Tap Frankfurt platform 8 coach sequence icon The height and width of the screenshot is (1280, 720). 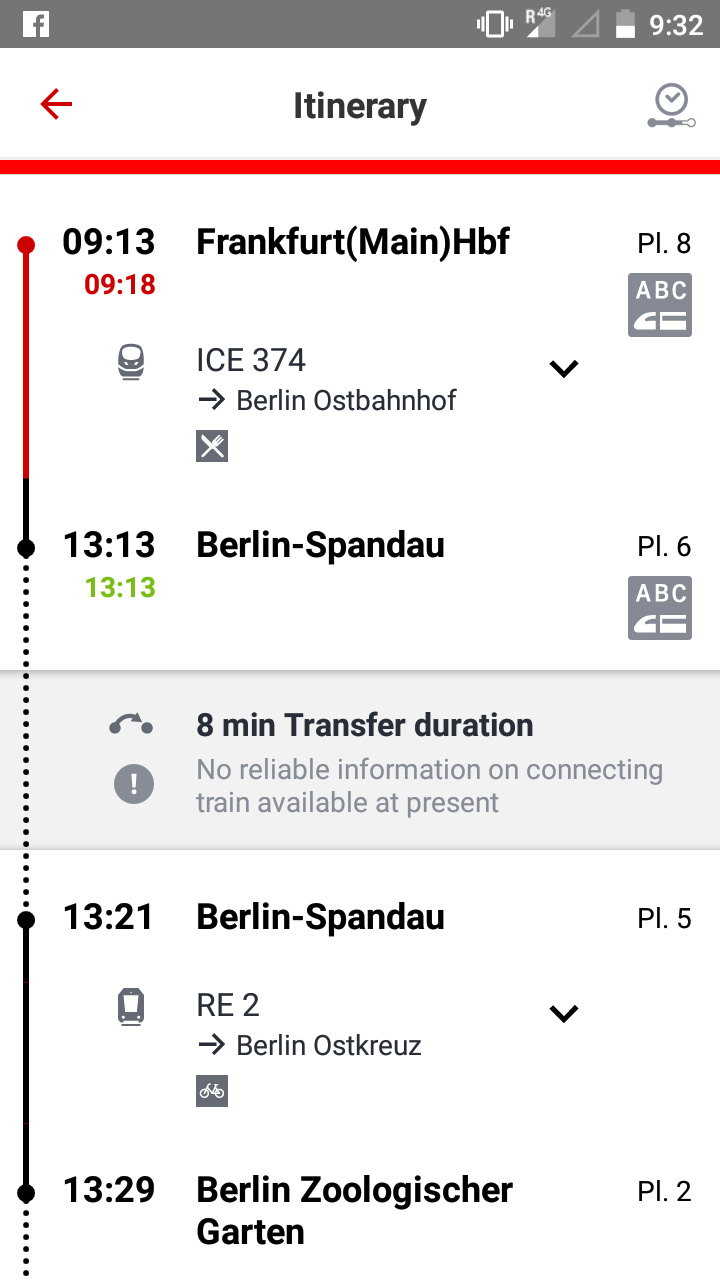pyautogui.click(x=660, y=305)
